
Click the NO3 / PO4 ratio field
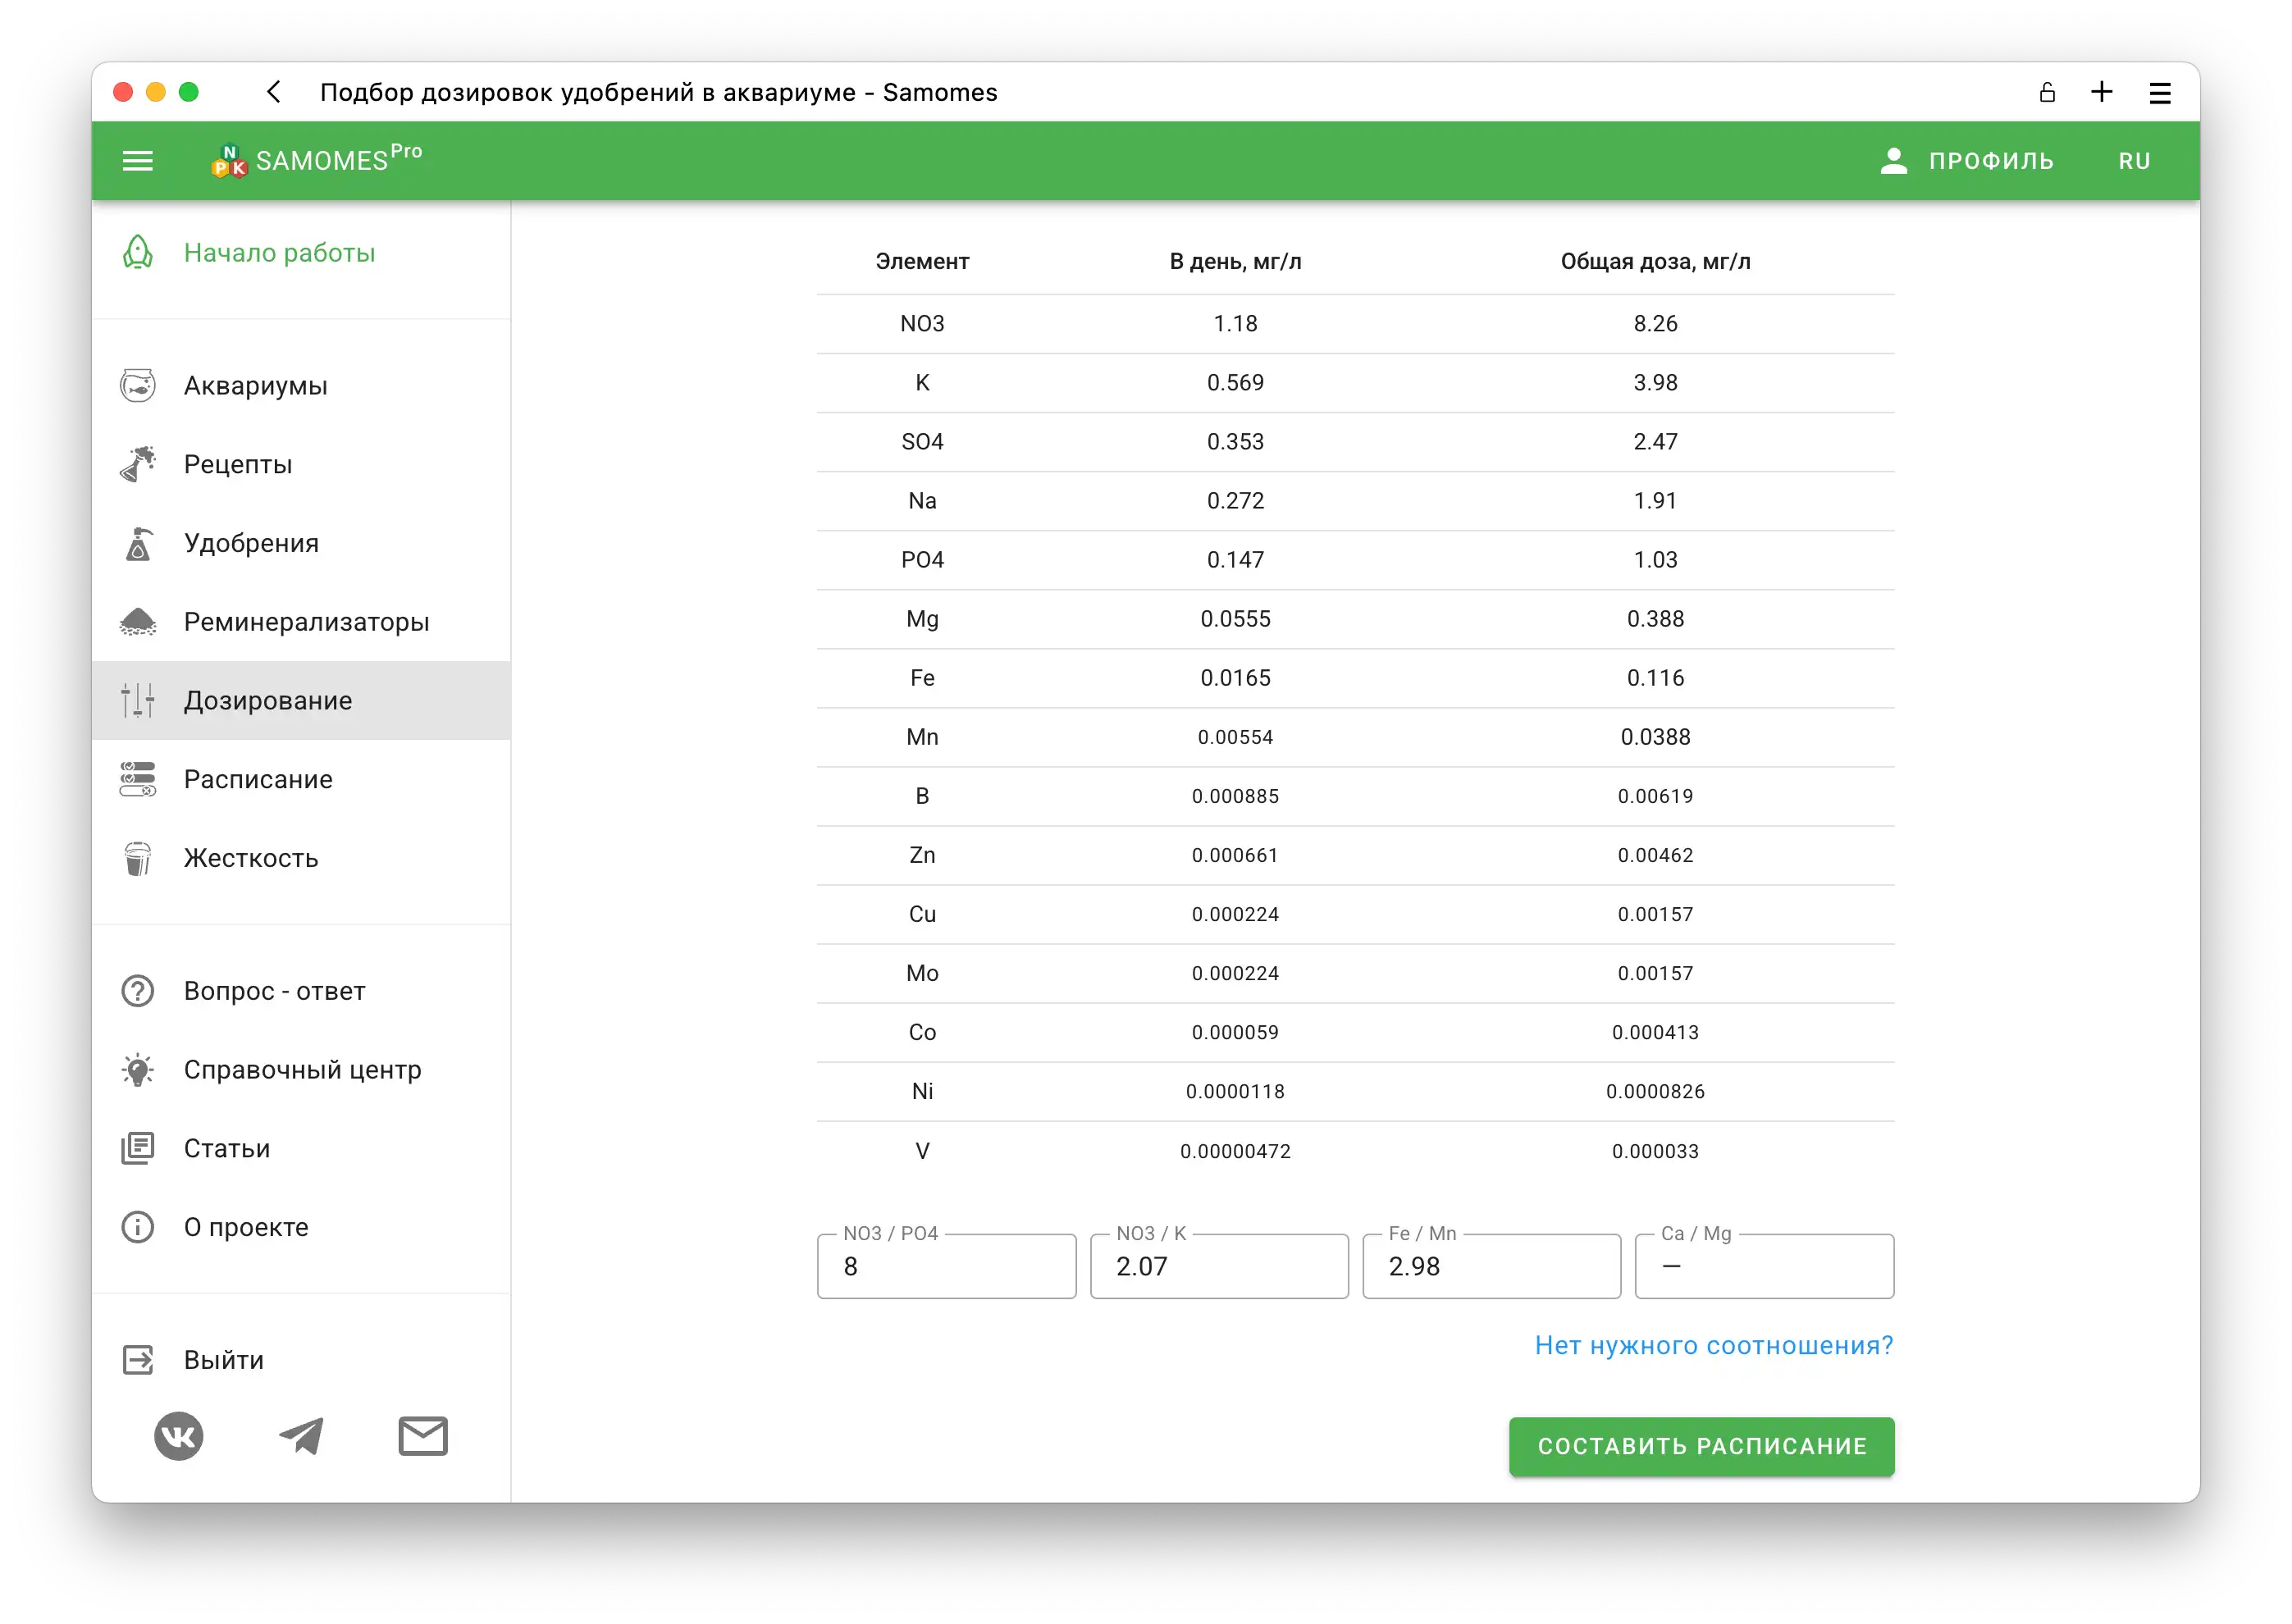click(x=946, y=1266)
